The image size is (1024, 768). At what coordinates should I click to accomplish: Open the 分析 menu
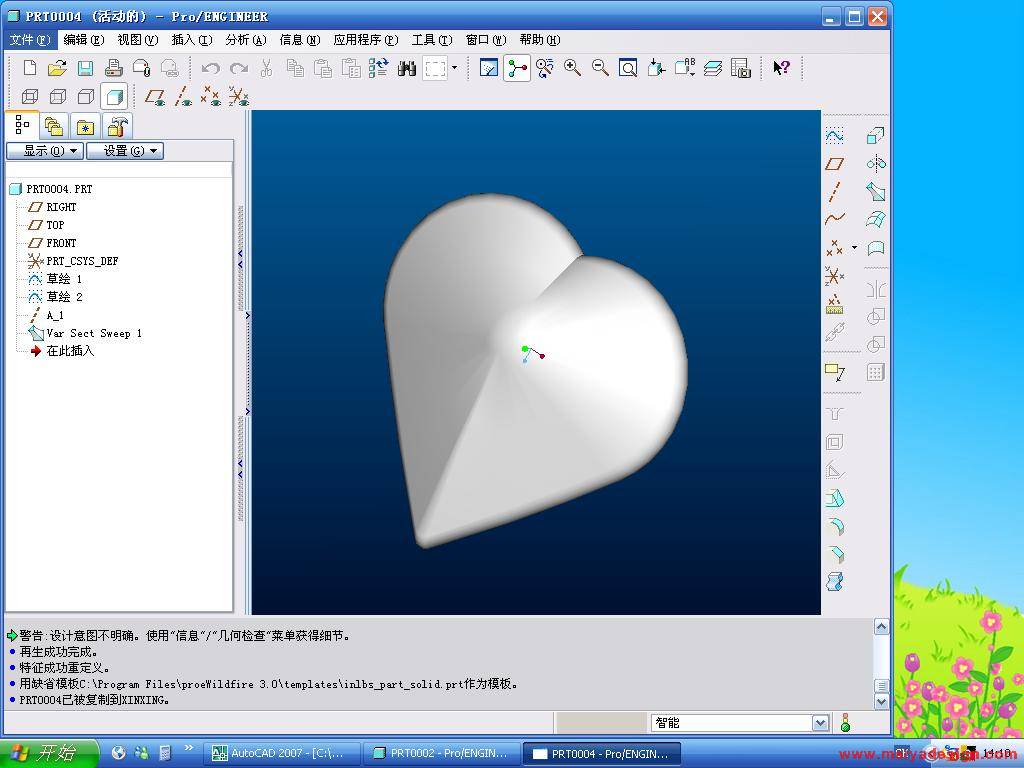click(245, 40)
